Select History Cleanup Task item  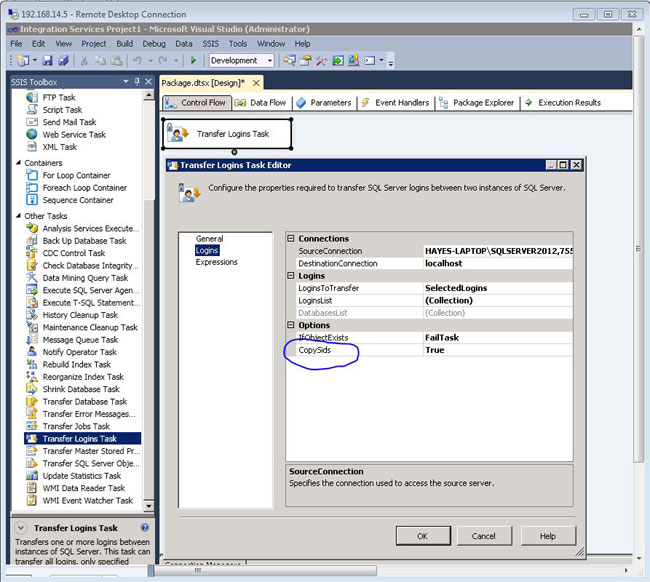pos(80,315)
